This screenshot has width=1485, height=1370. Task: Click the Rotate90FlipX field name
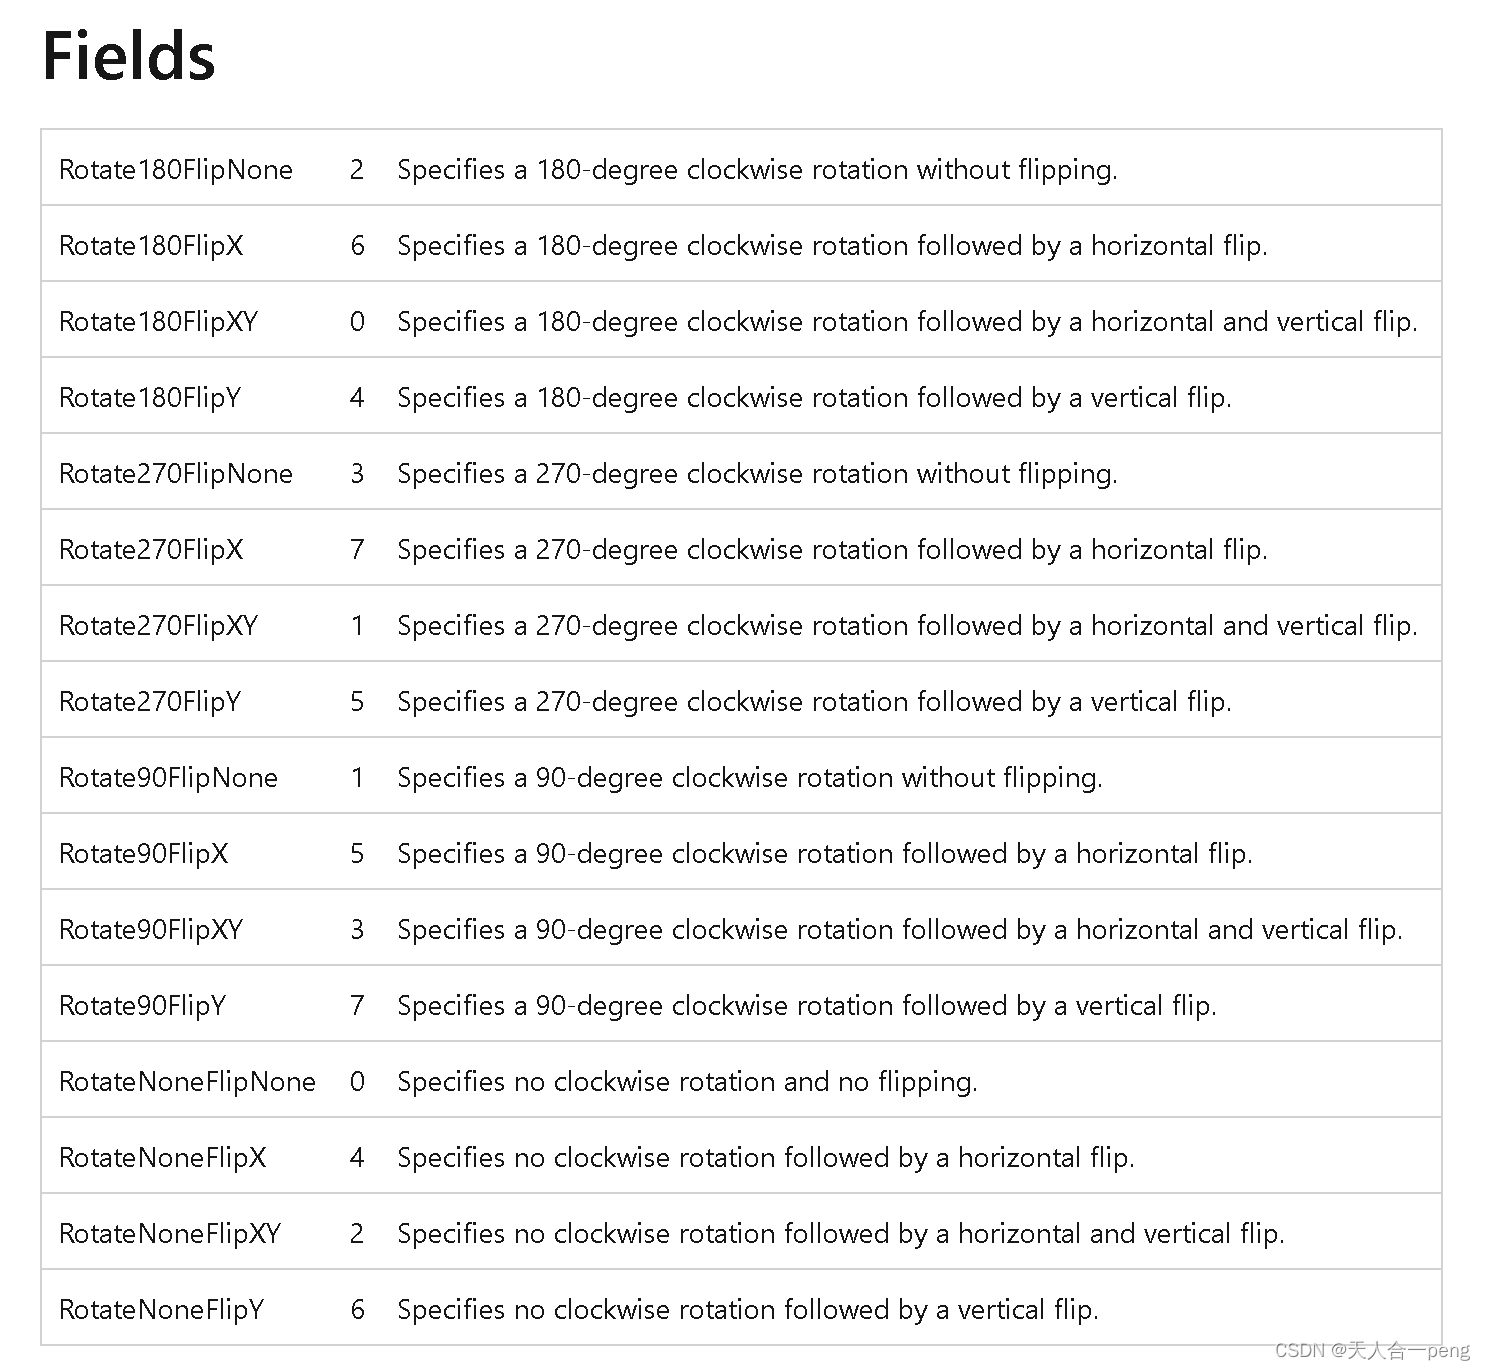pos(144,853)
